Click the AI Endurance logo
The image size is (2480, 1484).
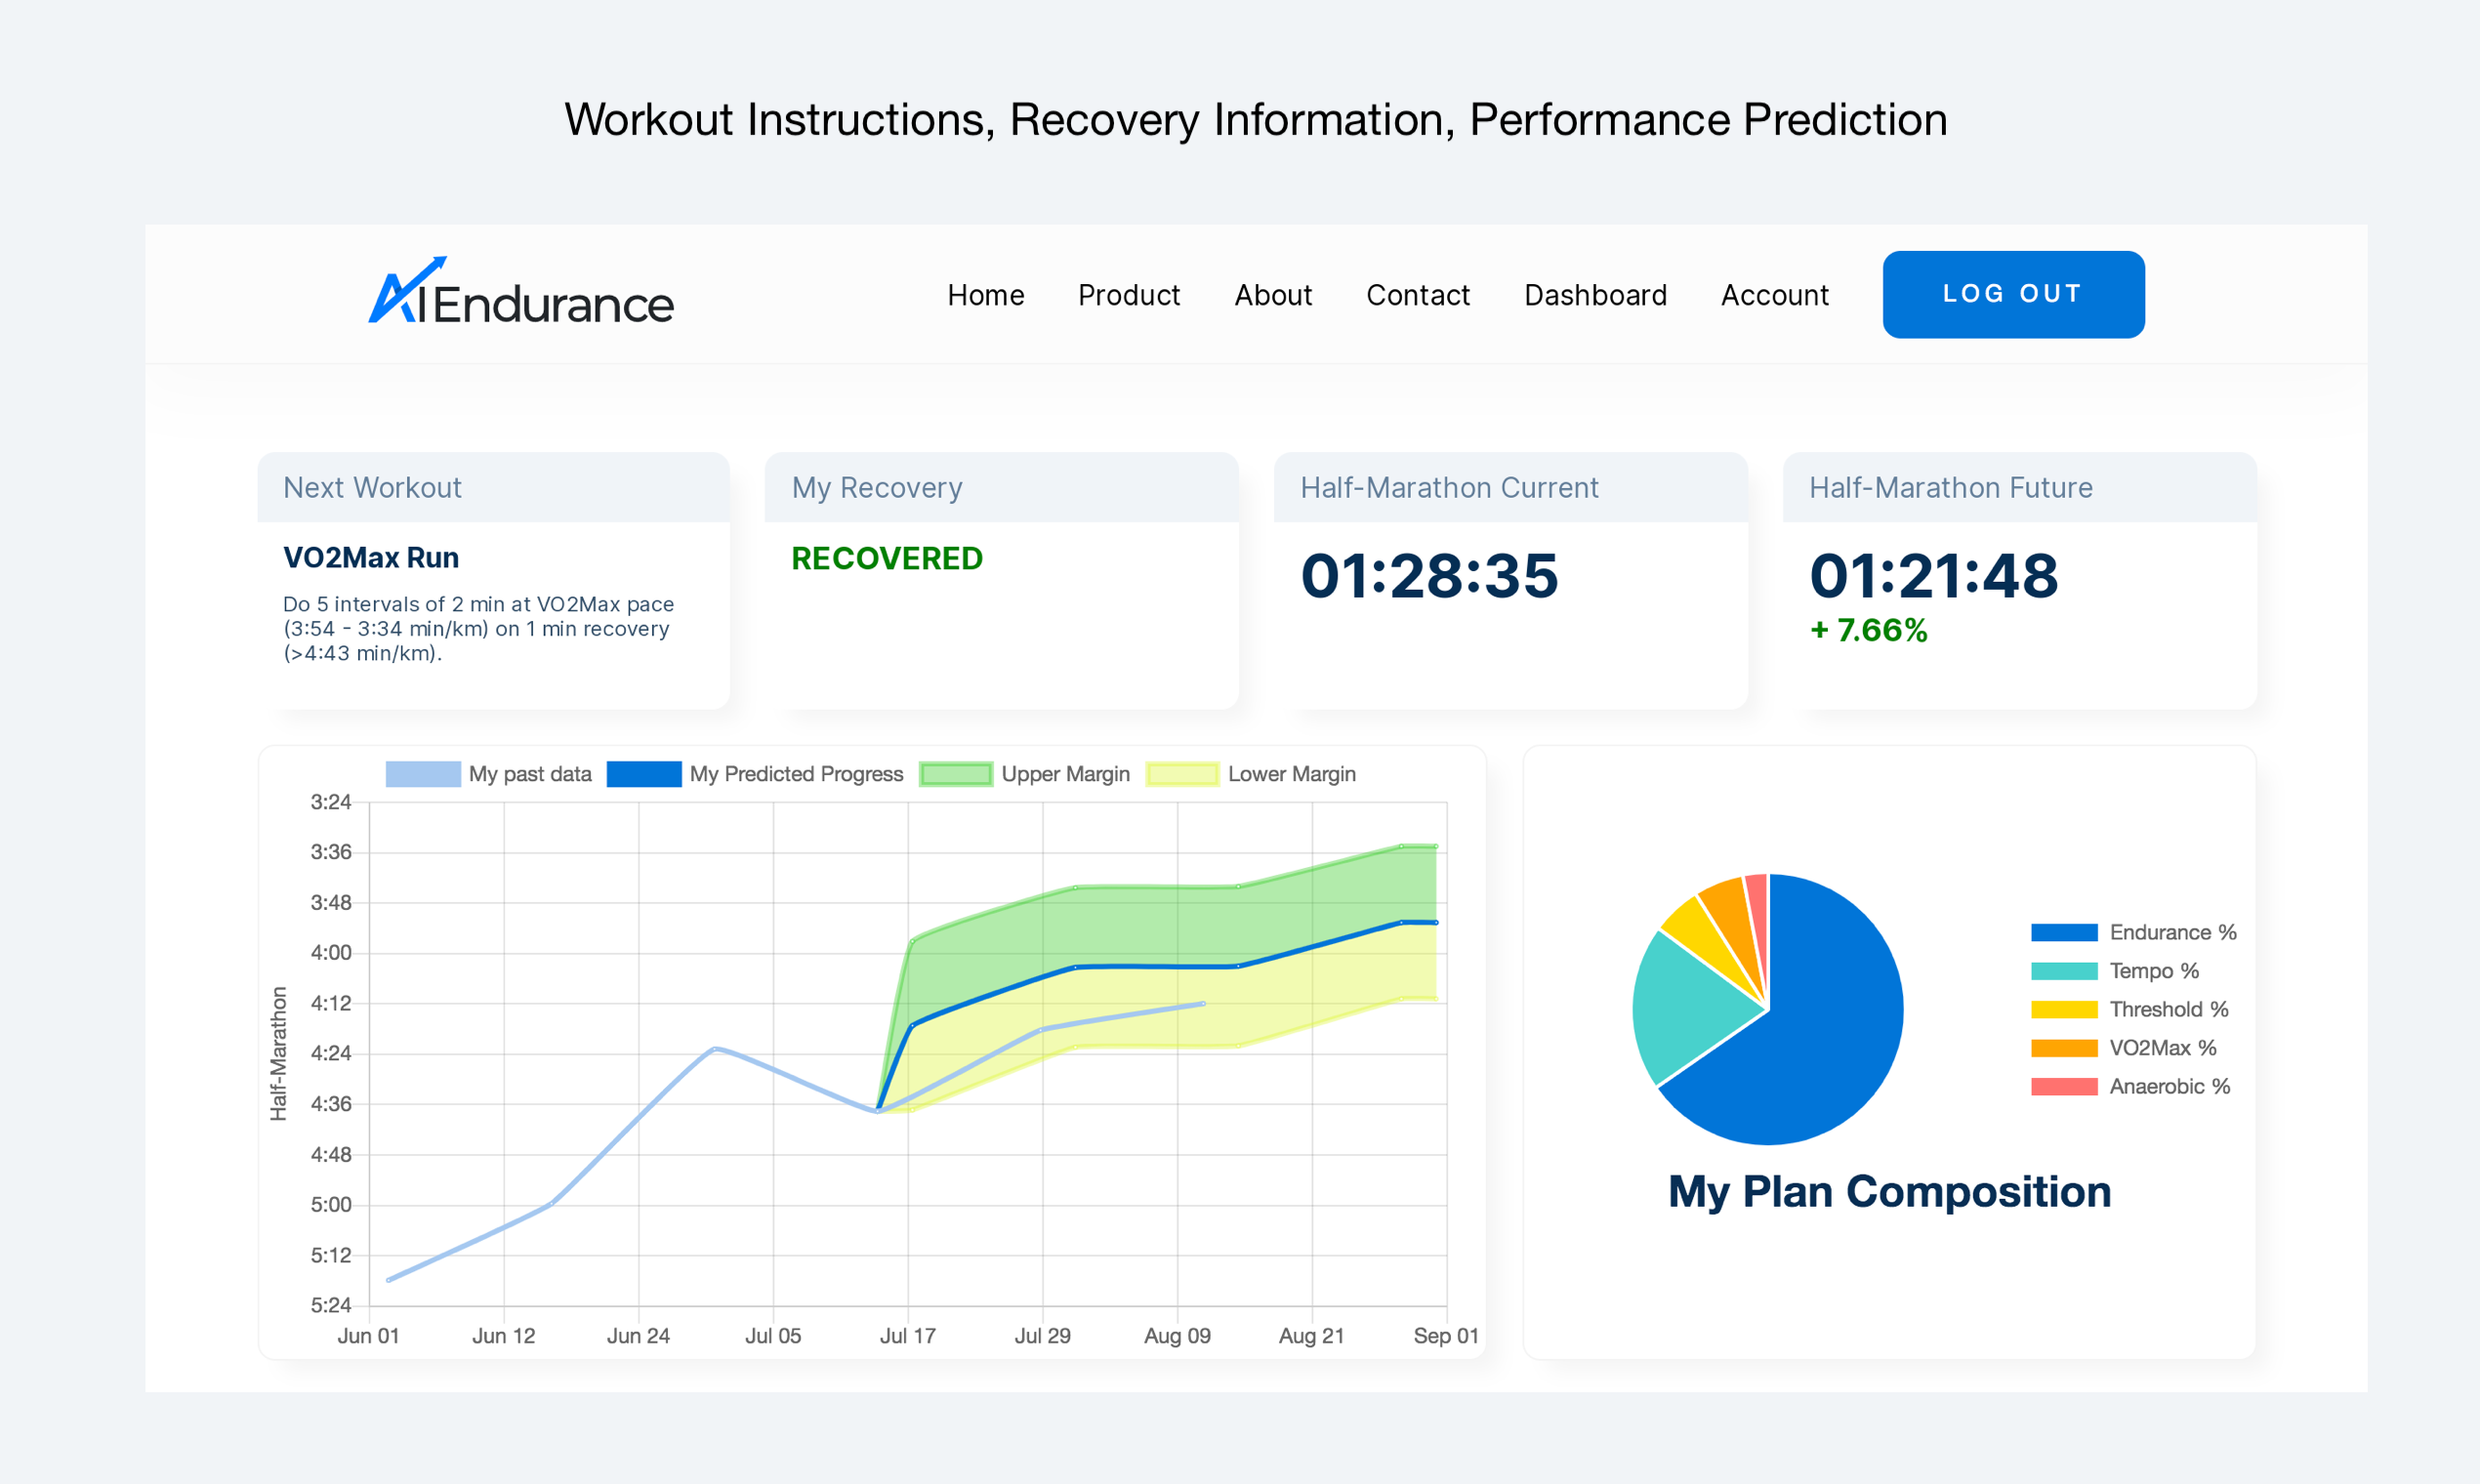click(x=521, y=294)
